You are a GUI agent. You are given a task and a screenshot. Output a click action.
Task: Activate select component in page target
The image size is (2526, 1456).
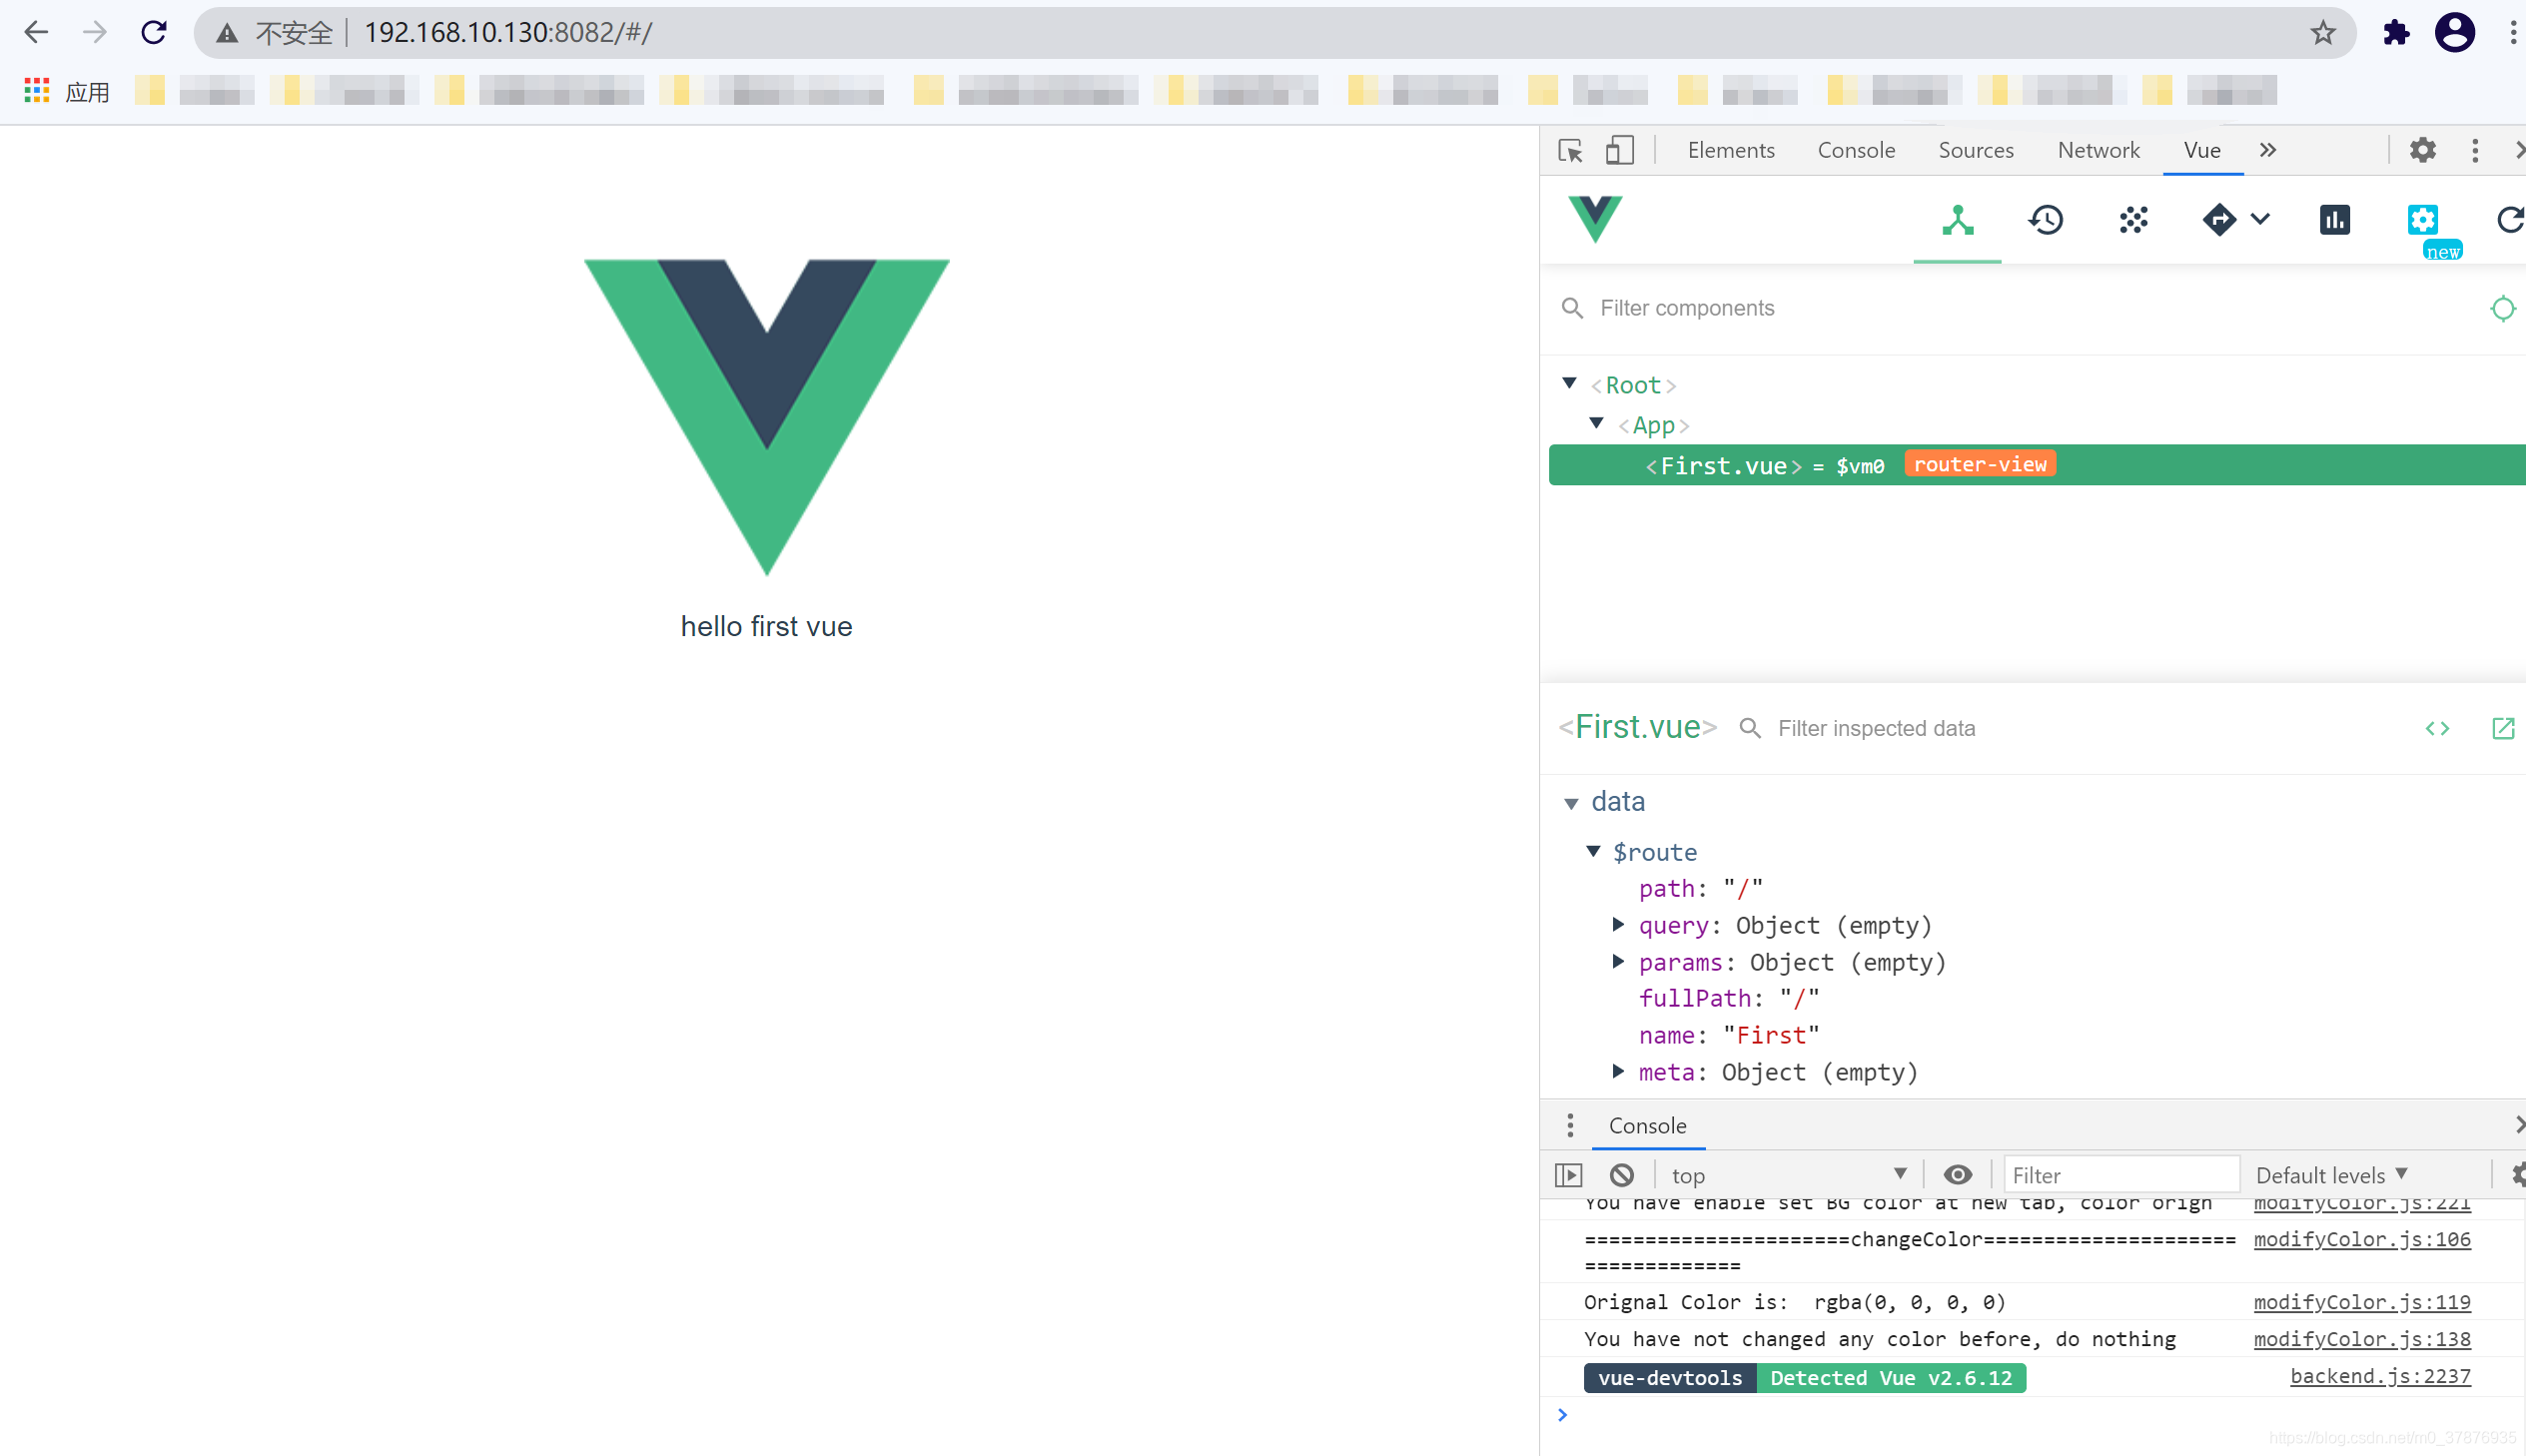(x=2502, y=308)
